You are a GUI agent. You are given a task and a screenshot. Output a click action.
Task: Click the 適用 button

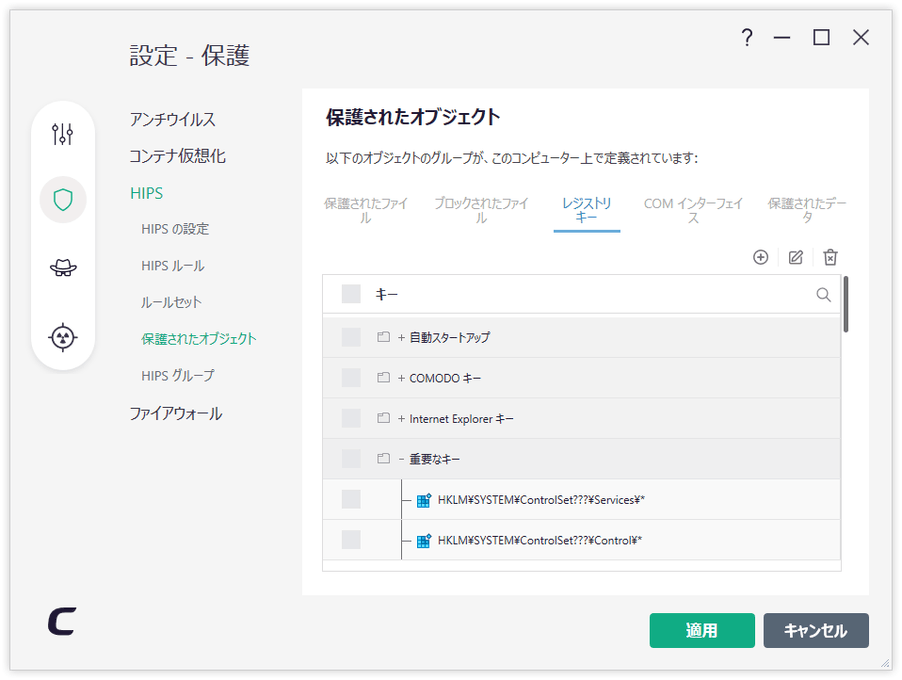[702, 631]
